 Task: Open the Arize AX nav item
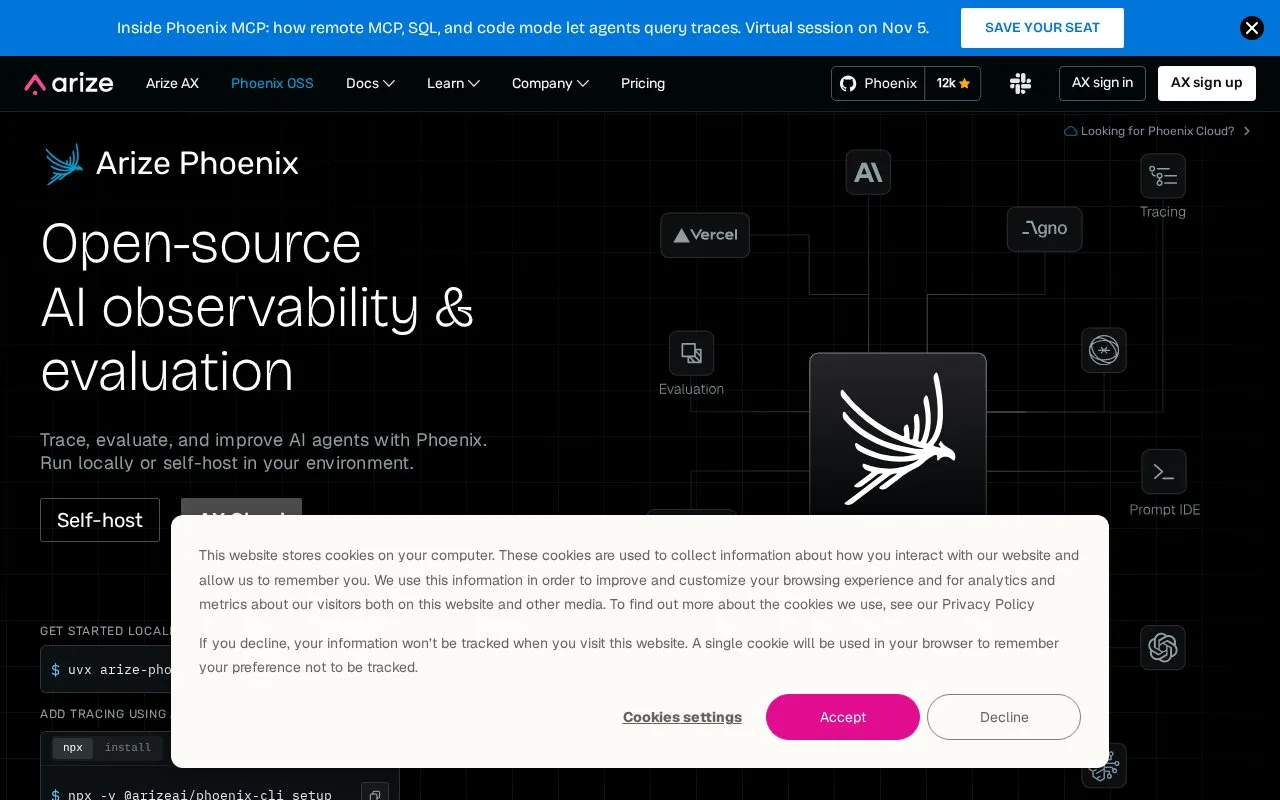(172, 83)
